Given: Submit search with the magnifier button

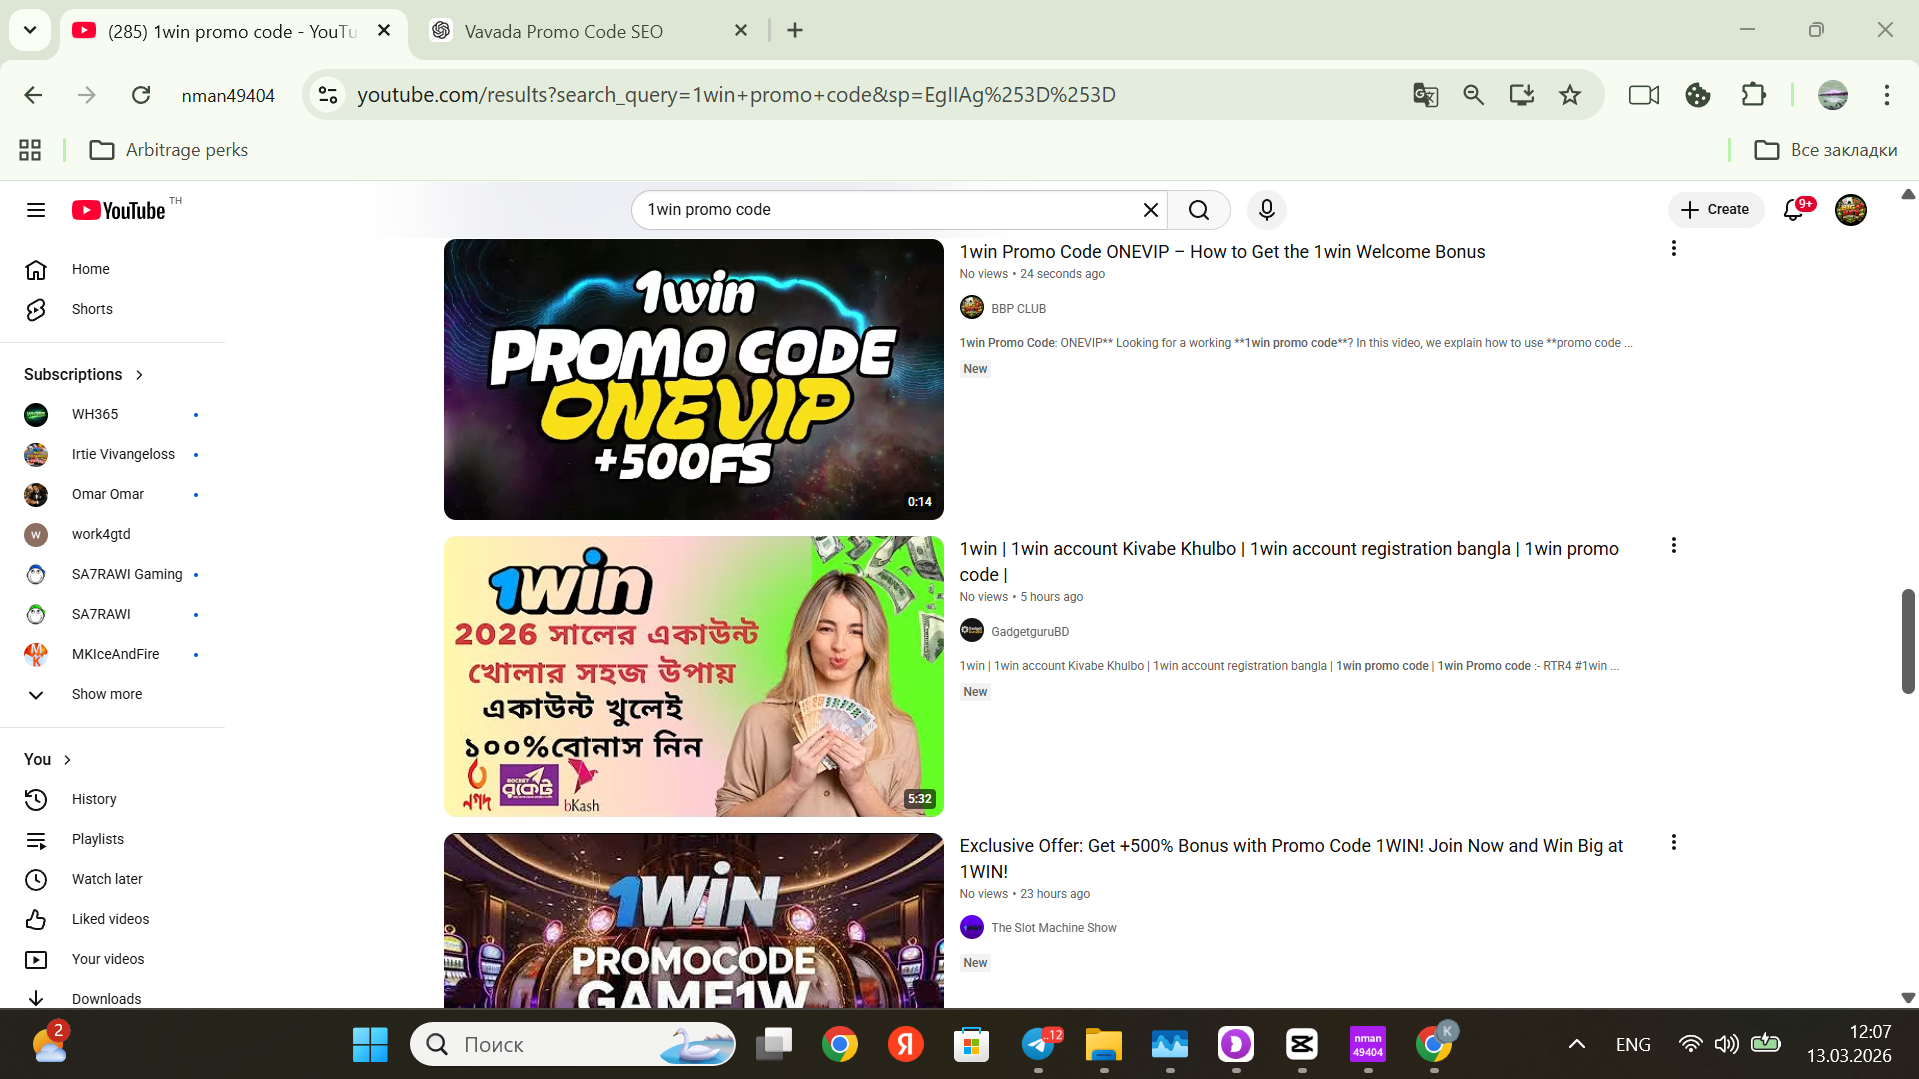Looking at the screenshot, I should 1199,210.
